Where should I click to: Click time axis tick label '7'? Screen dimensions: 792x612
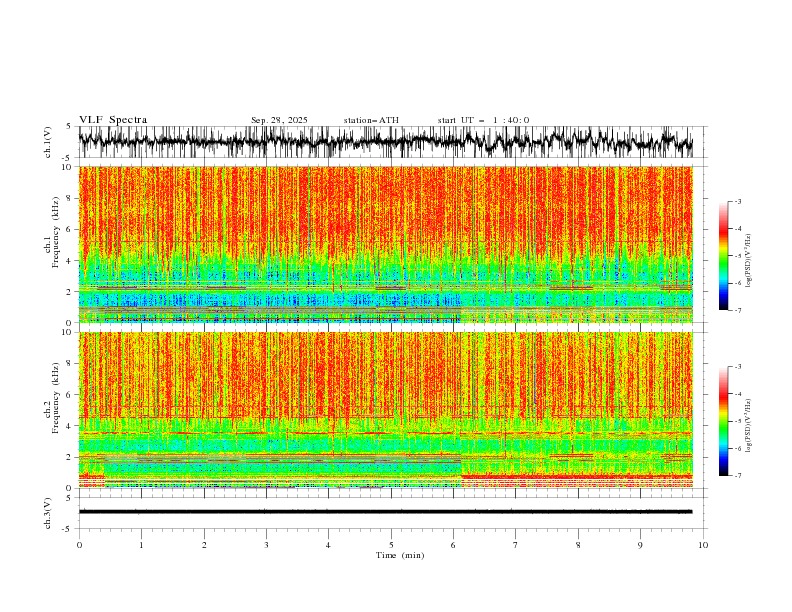(516, 545)
